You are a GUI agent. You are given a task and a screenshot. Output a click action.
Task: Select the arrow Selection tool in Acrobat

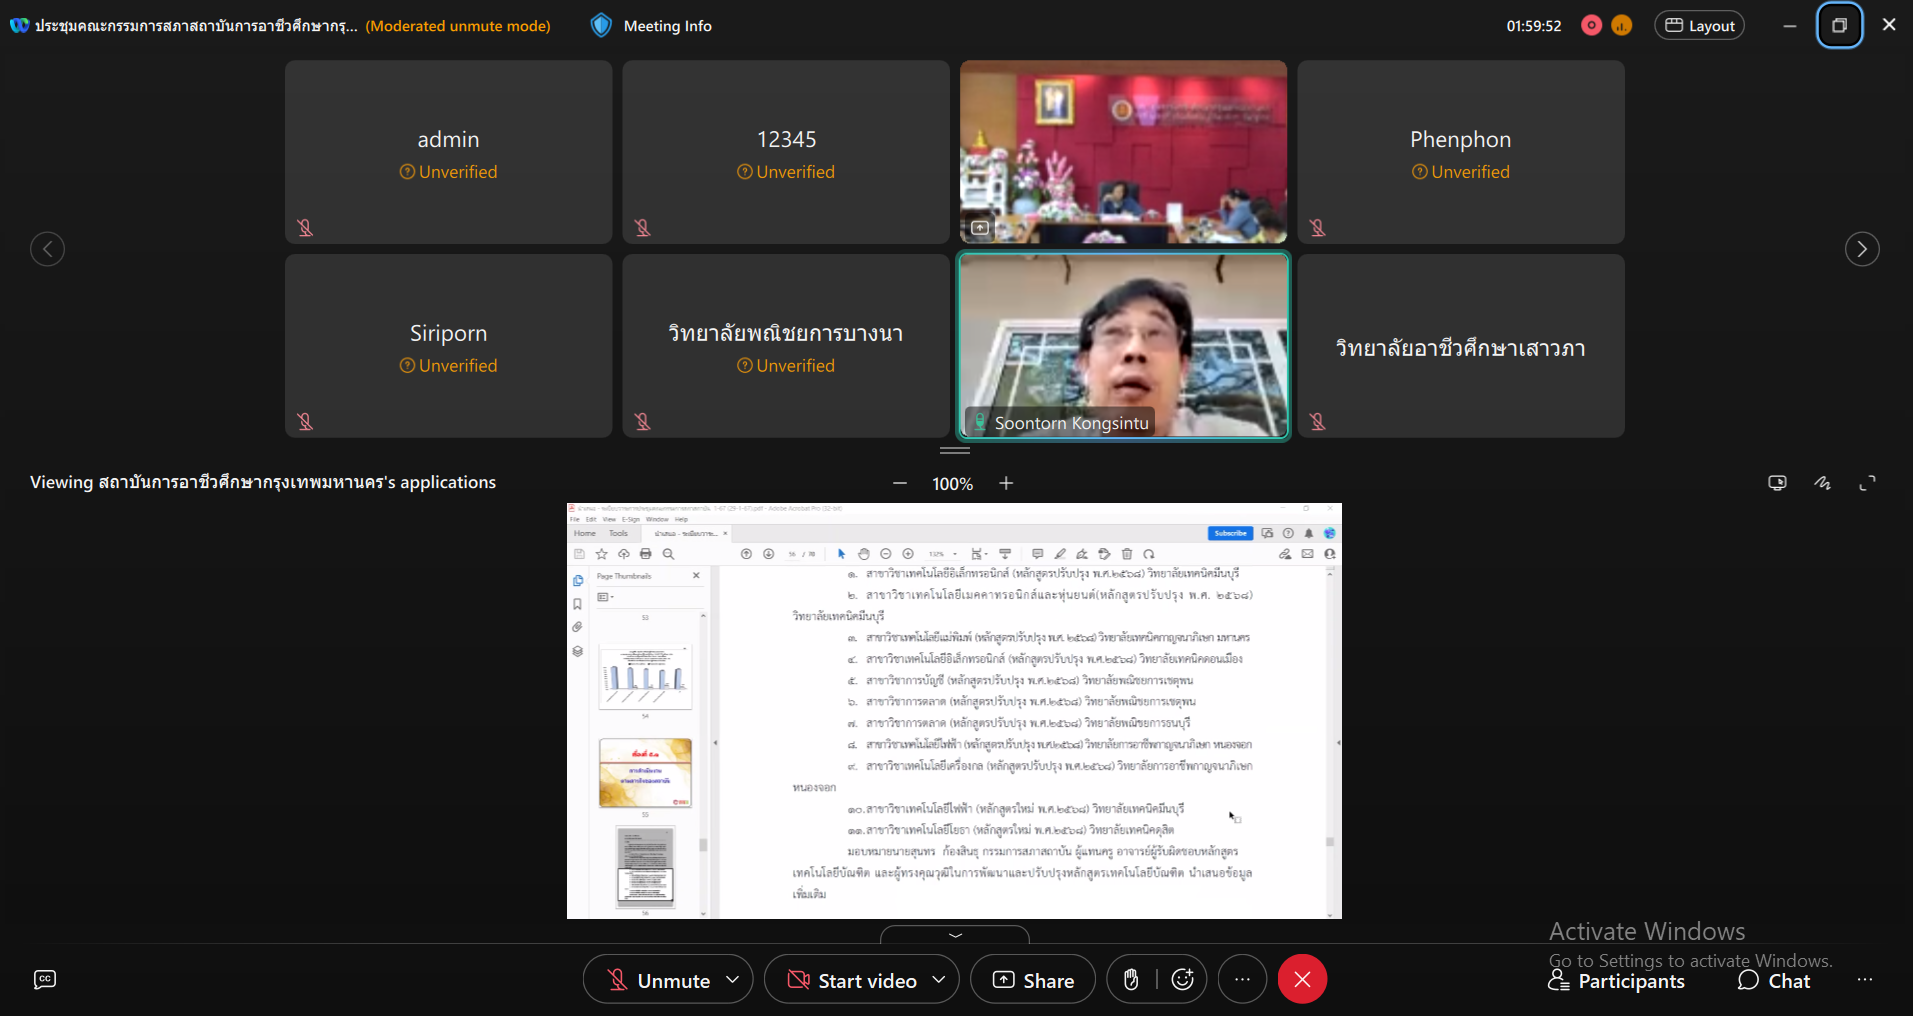coord(841,554)
